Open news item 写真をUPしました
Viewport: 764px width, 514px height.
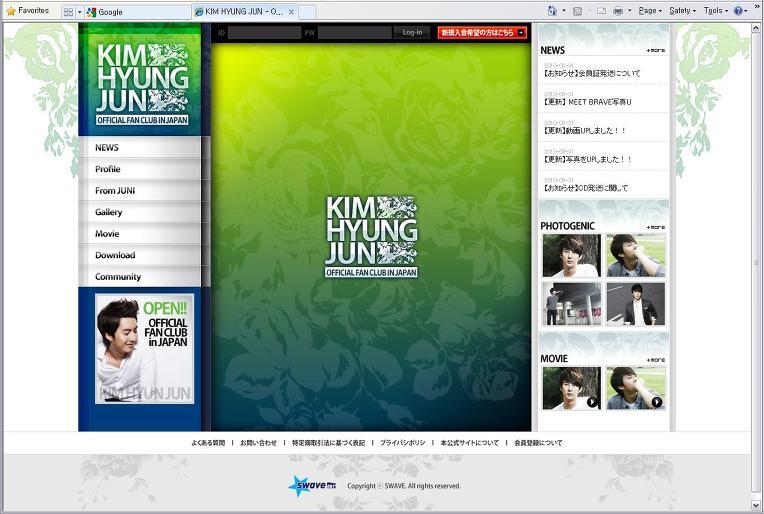click(587, 159)
